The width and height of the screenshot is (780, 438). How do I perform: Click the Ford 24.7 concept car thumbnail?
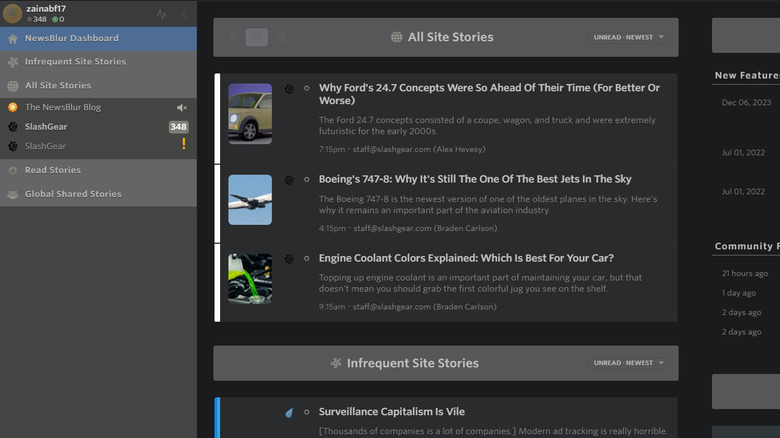250,113
